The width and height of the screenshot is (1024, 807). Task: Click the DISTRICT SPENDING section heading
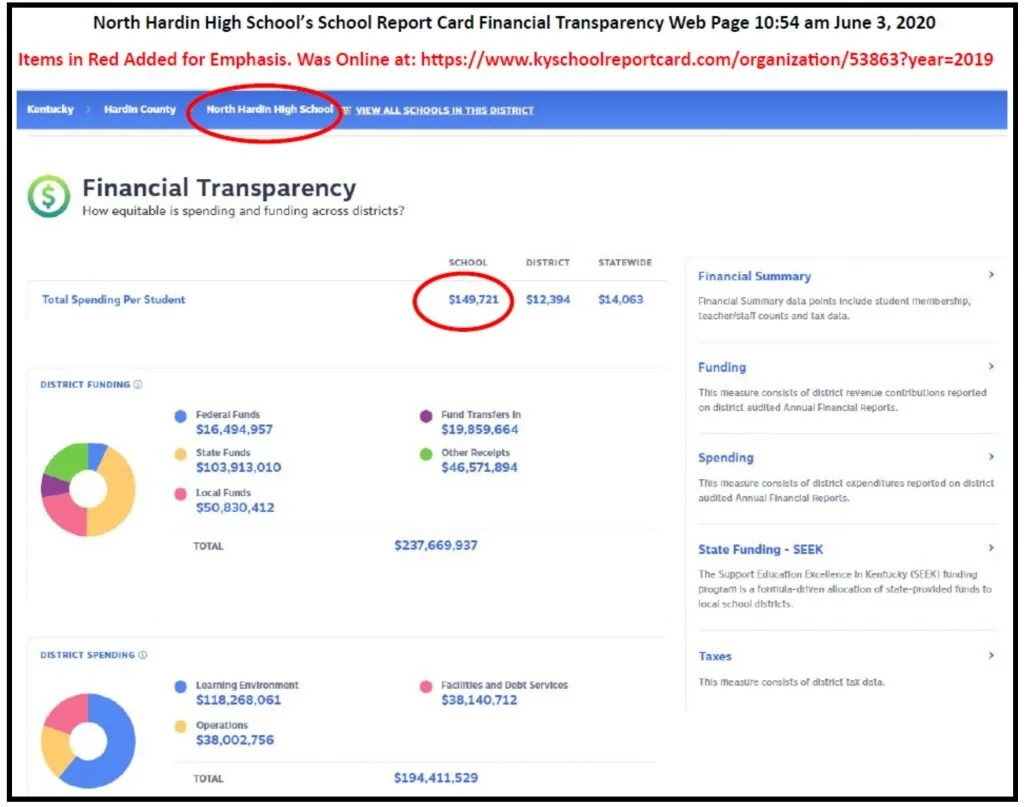tap(88, 655)
